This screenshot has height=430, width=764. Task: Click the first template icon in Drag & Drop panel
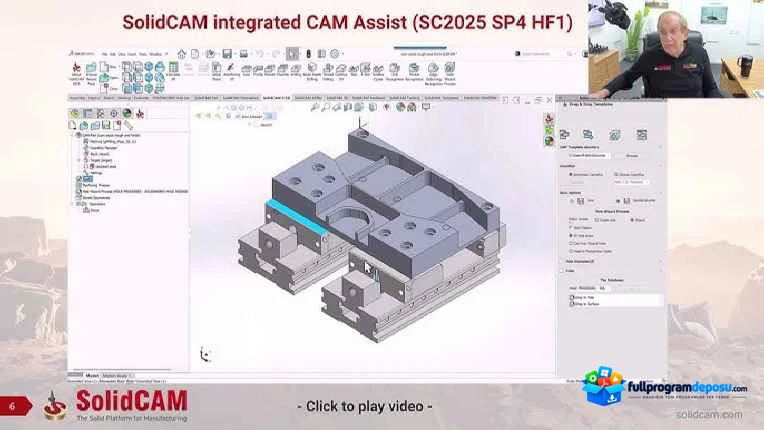coord(565,134)
